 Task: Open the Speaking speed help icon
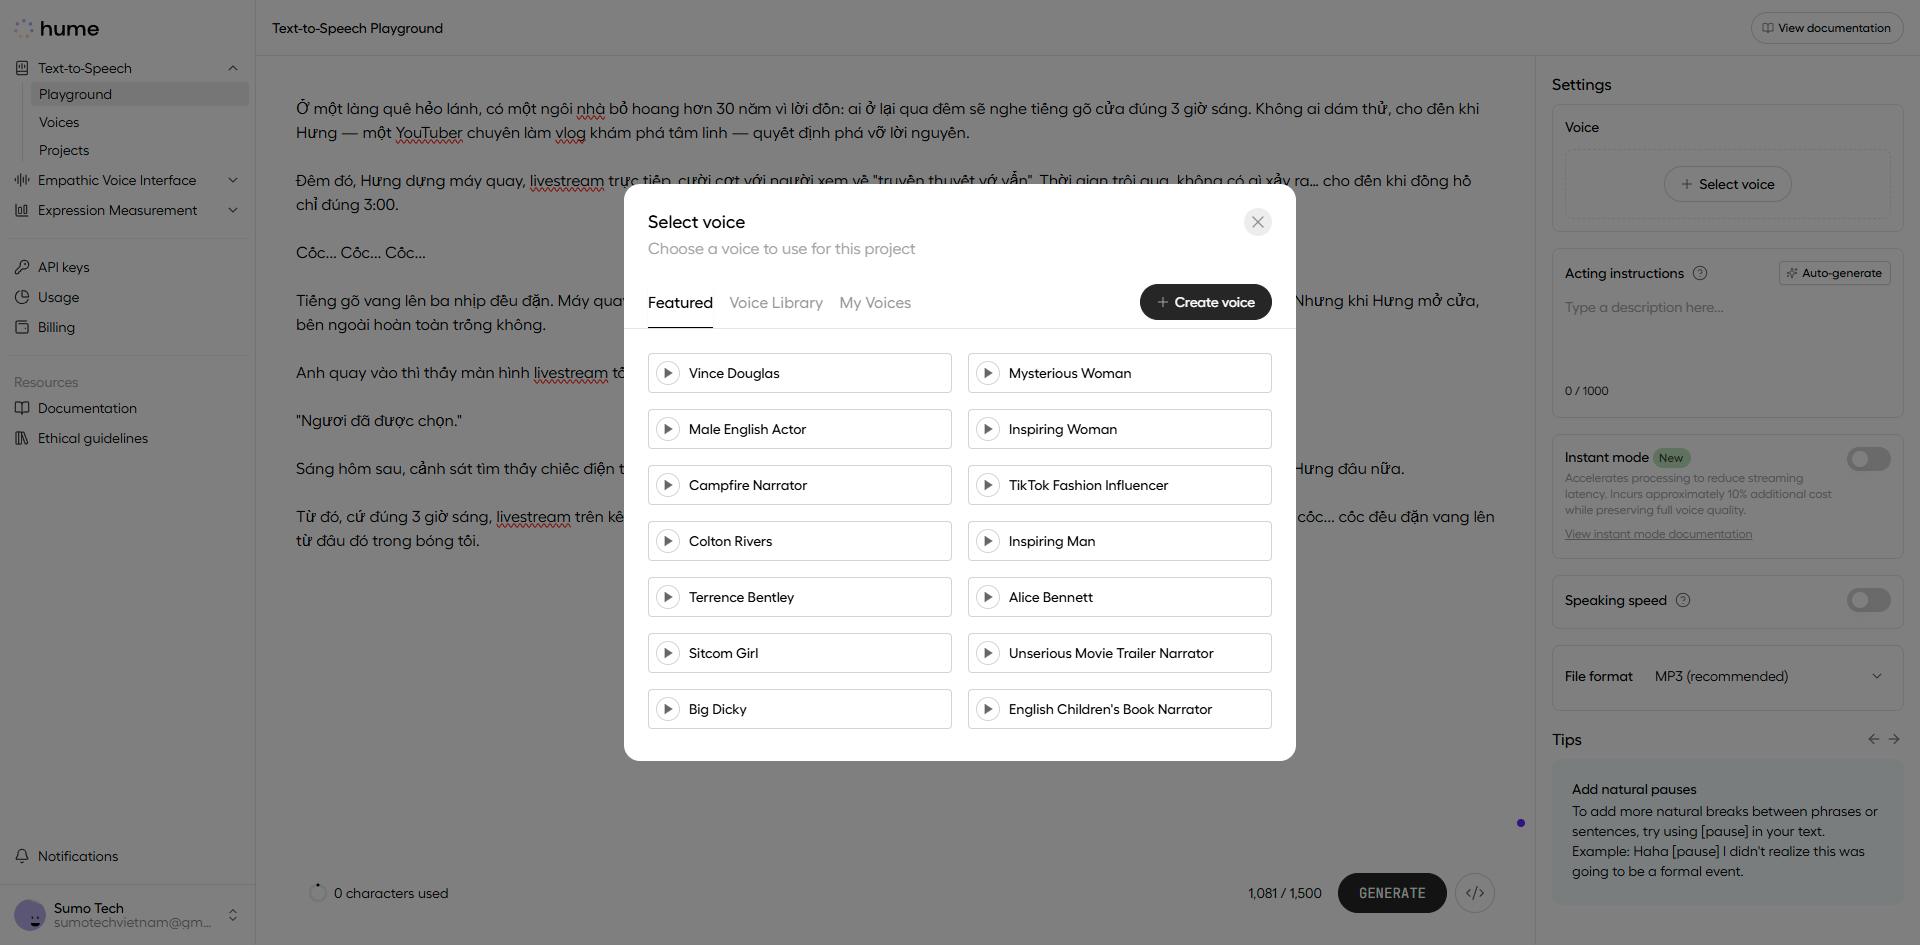click(1683, 600)
